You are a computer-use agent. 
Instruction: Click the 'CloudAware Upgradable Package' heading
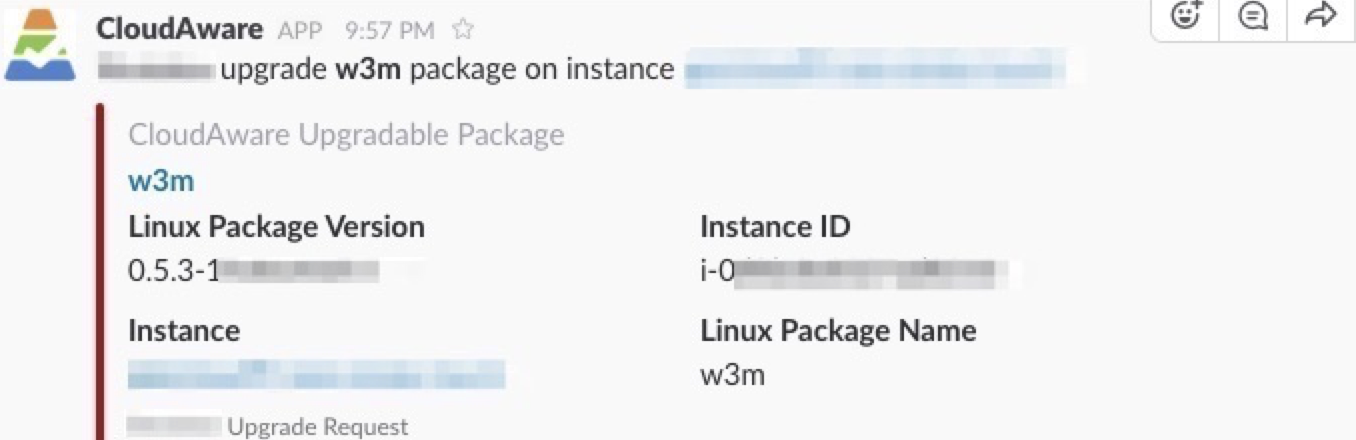point(346,135)
